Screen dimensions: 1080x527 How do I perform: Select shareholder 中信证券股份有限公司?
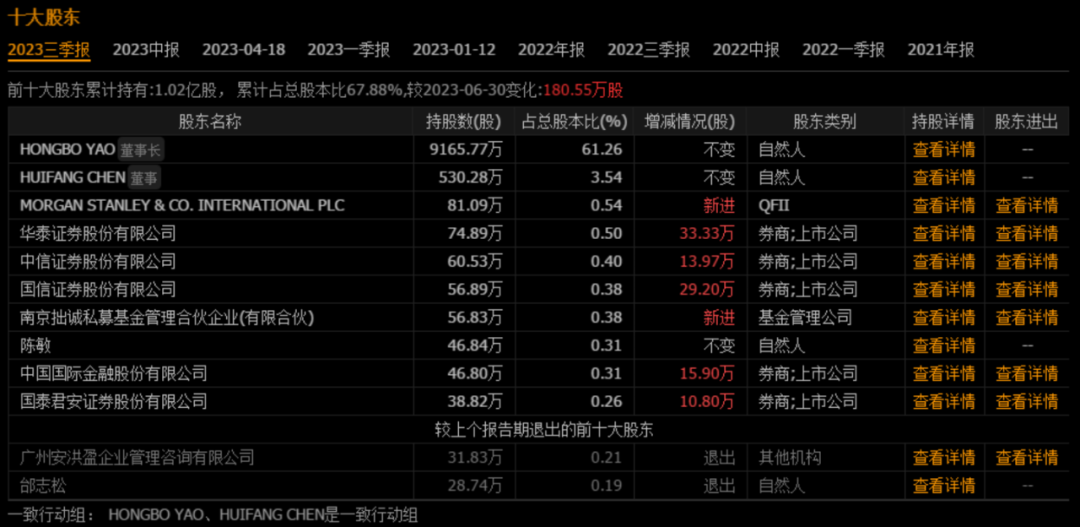coord(98,262)
